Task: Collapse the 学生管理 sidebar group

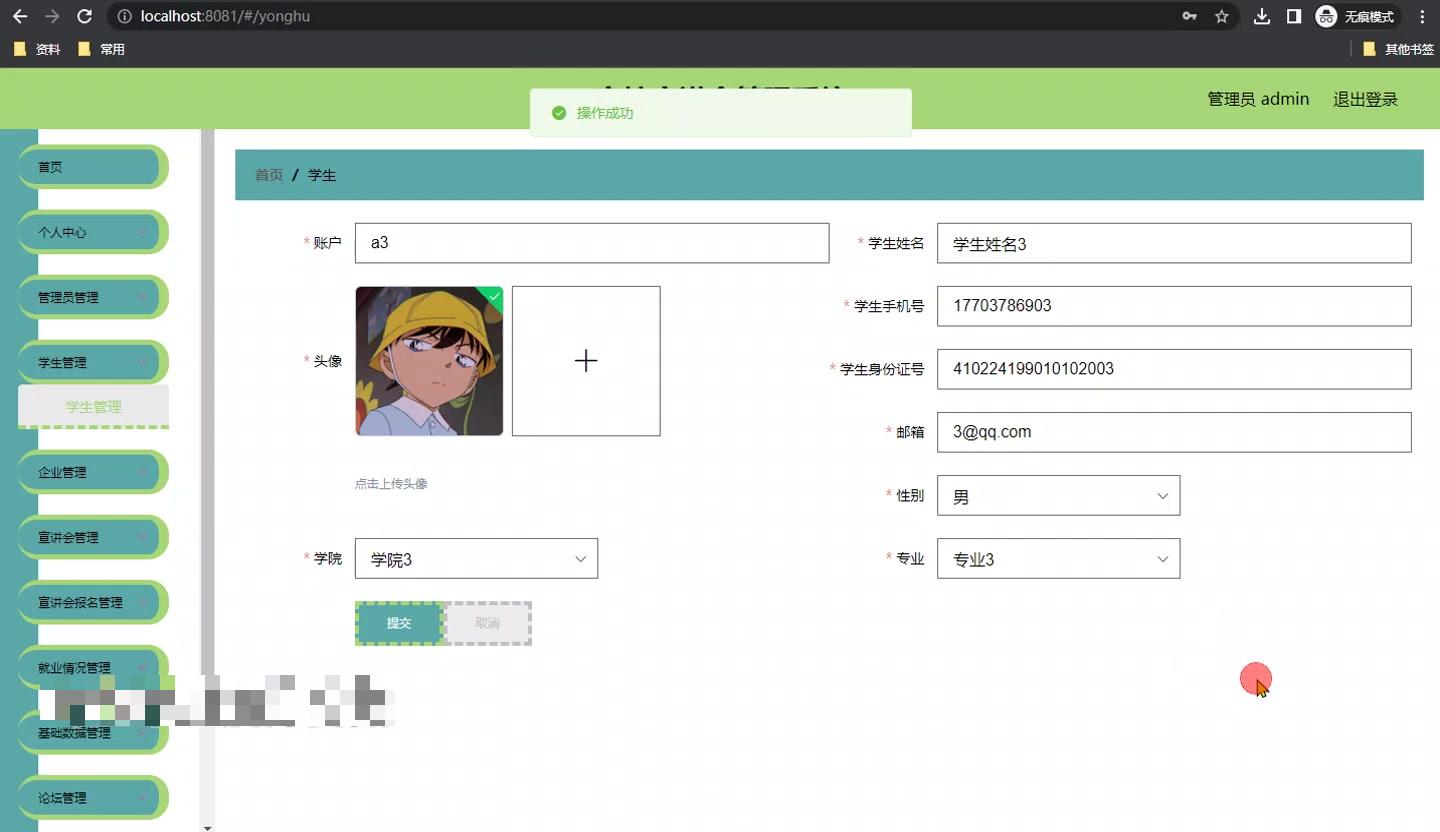Action: (92, 362)
